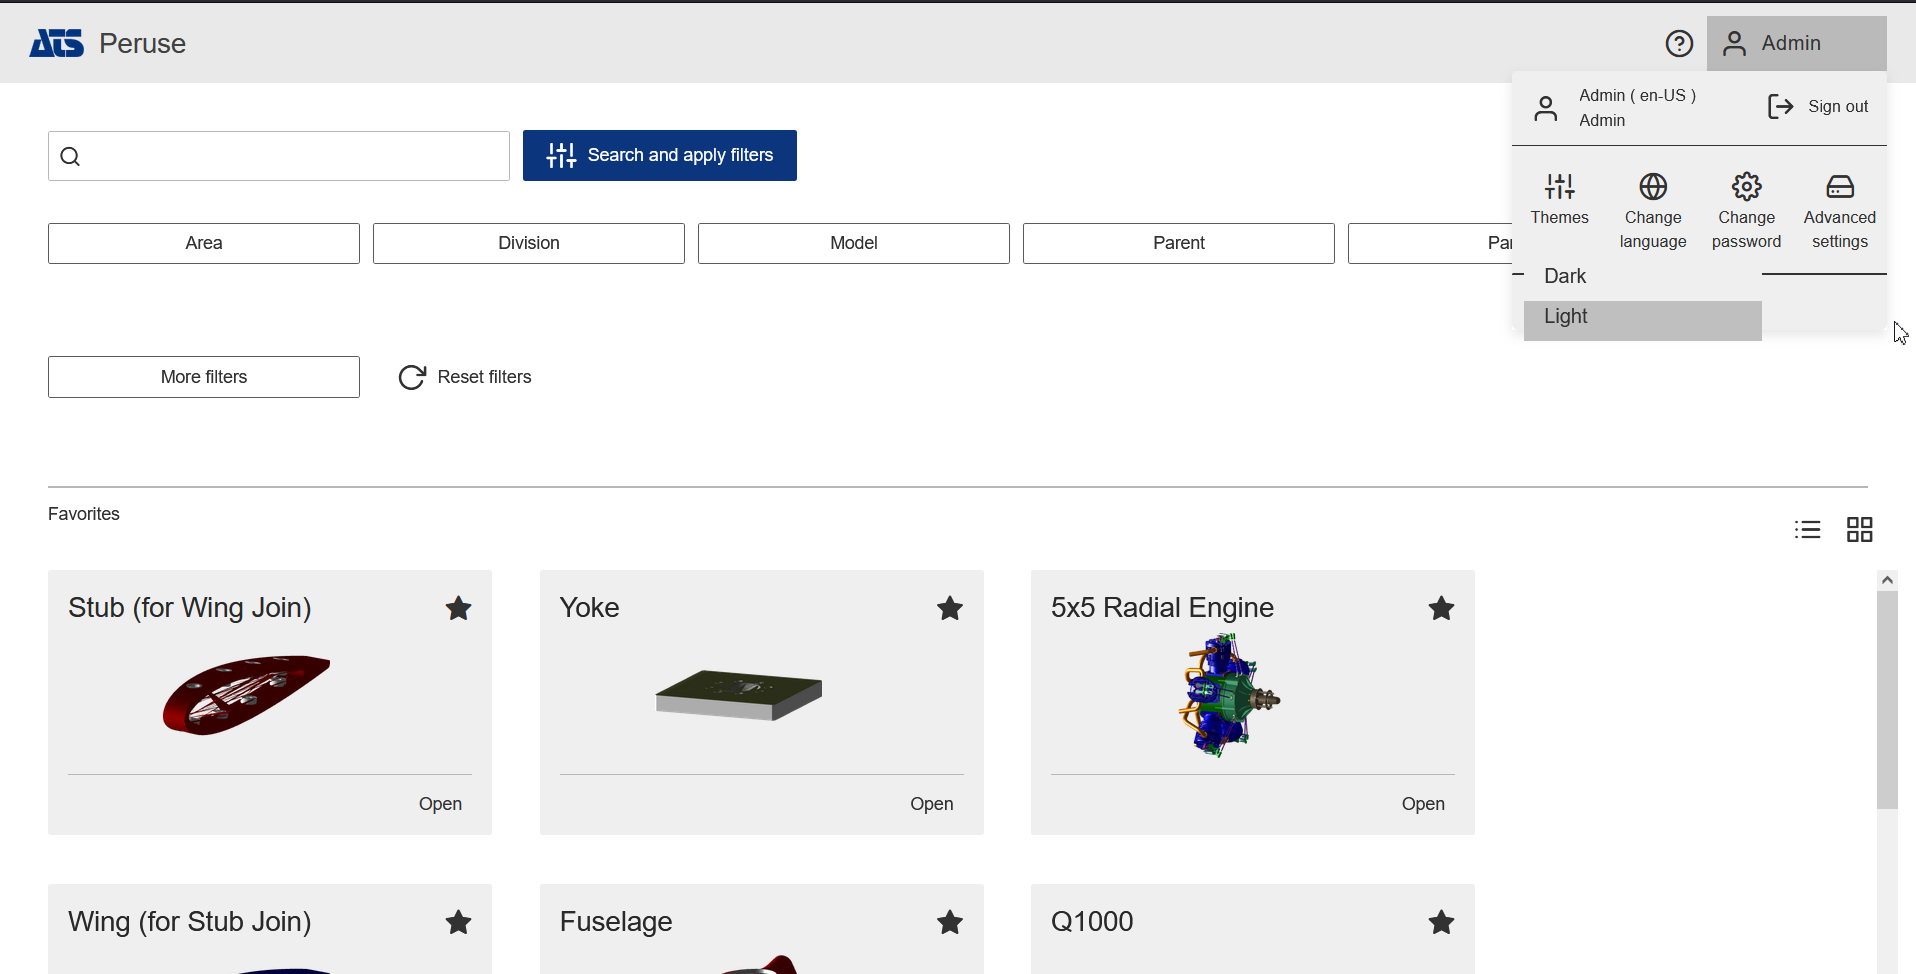Expand the Area filter dropdown
Image resolution: width=1916 pixels, height=974 pixels.
(204, 243)
